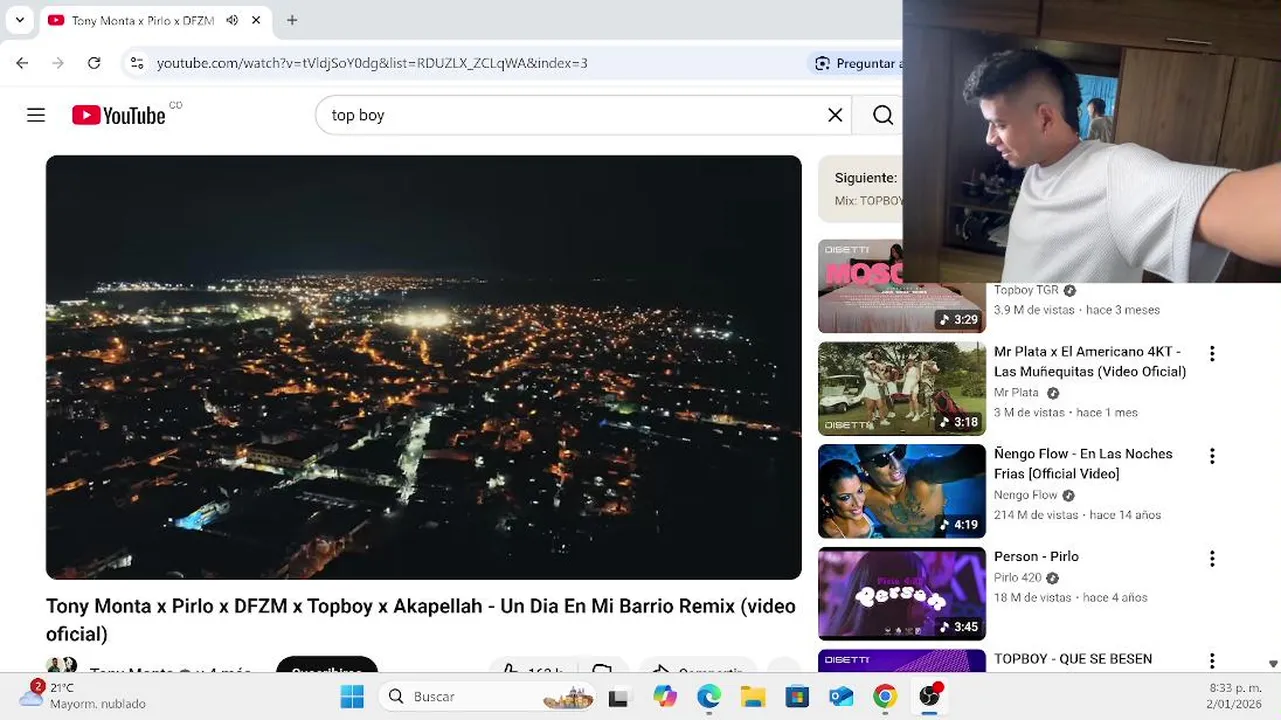Open a new browser tab
This screenshot has width=1281, height=720.
pyautogui.click(x=292, y=20)
